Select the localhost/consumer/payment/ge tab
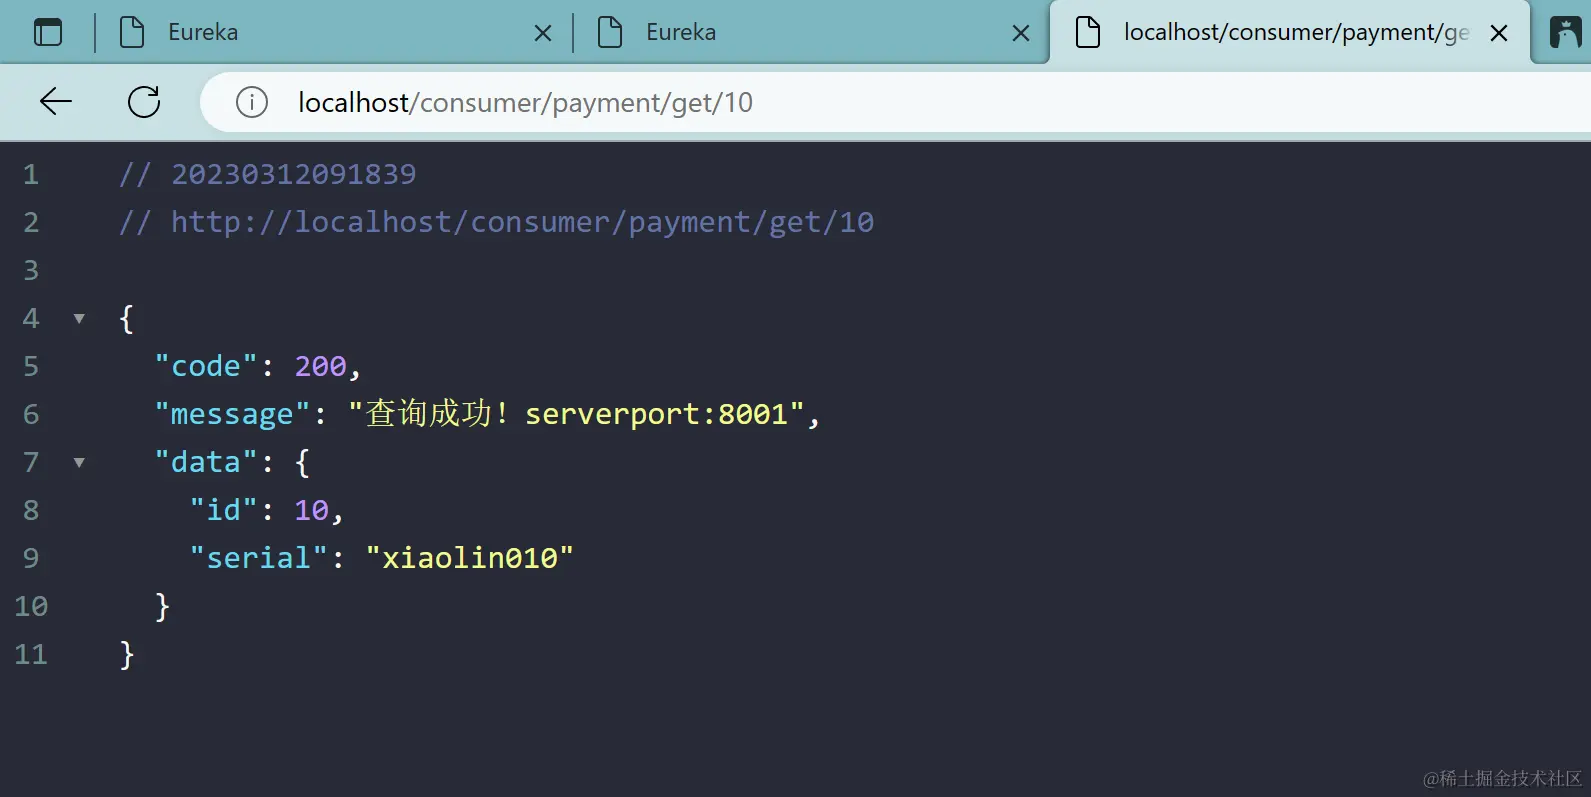The image size is (1591, 797). point(1290,32)
